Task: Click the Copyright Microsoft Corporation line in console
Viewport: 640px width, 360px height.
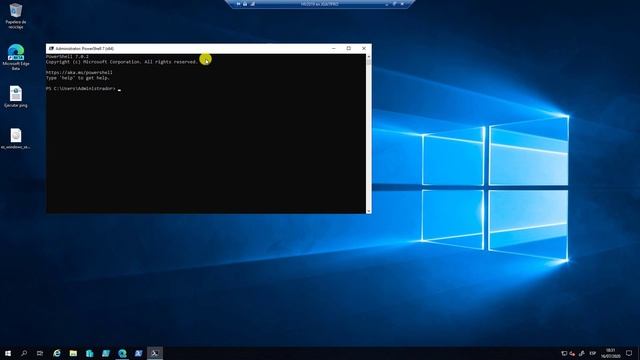Action: (x=122, y=62)
